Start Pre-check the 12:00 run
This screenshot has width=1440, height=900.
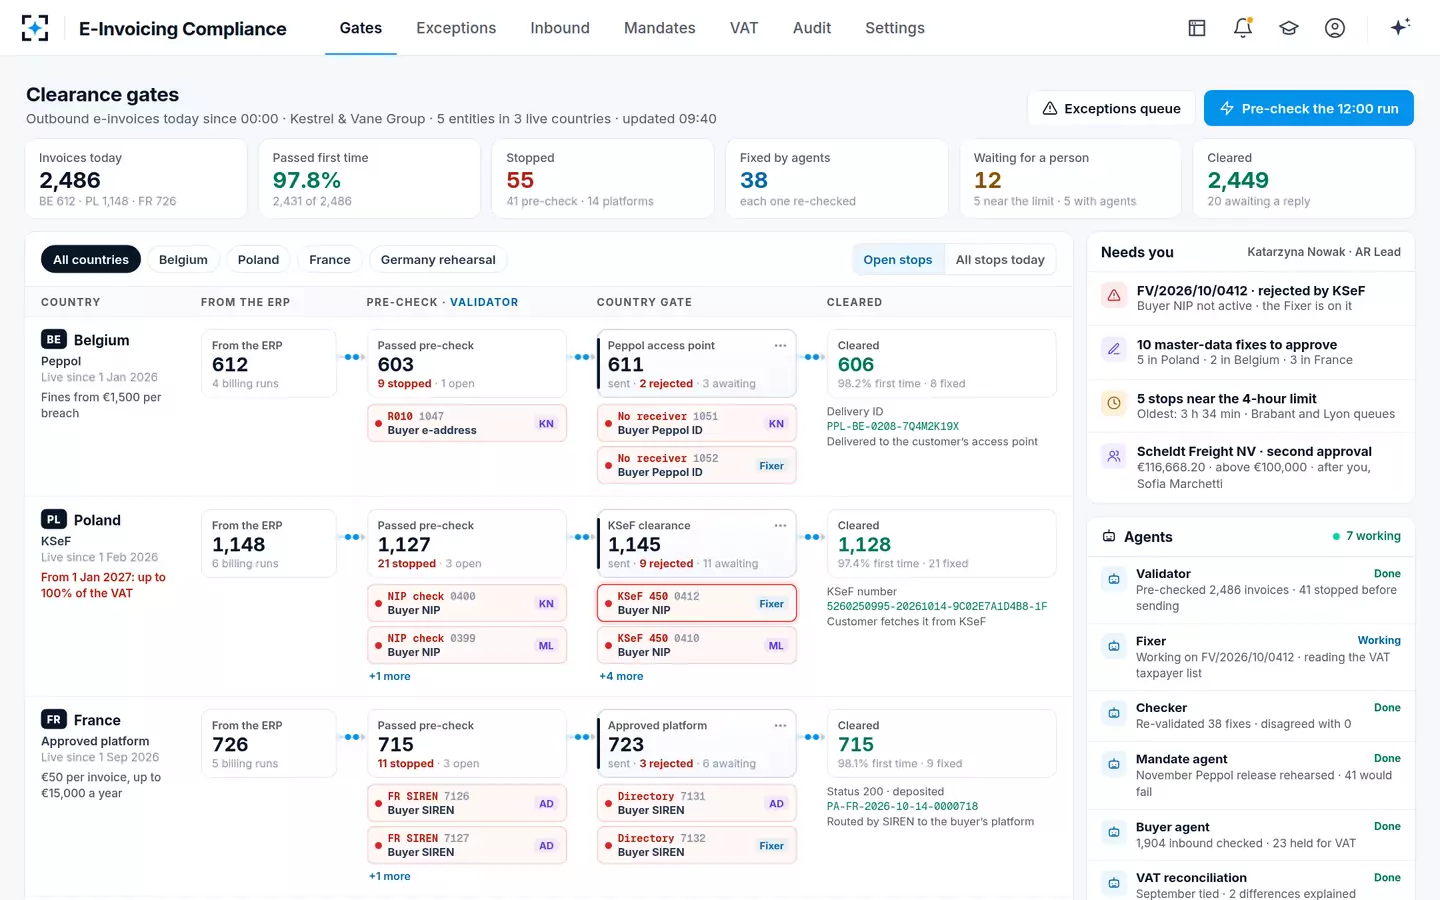pos(1309,108)
